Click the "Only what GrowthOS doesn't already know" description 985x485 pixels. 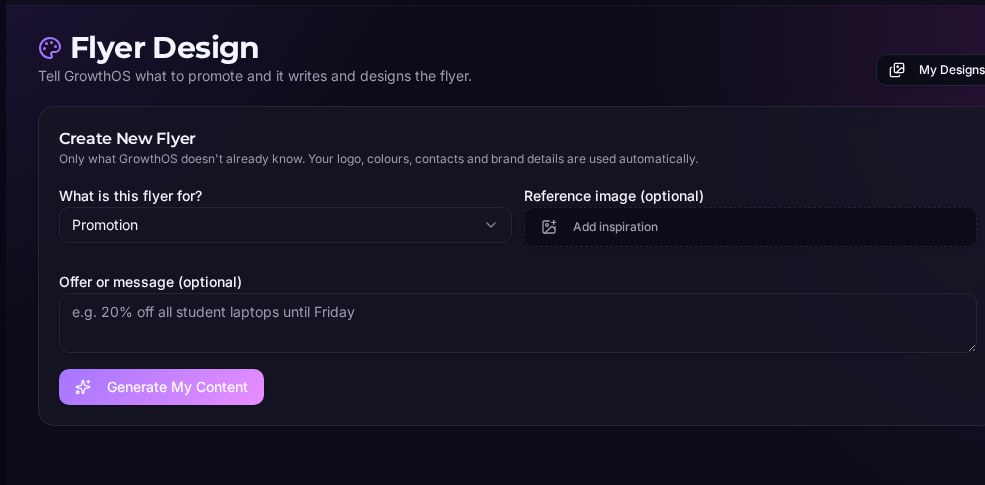(x=378, y=159)
